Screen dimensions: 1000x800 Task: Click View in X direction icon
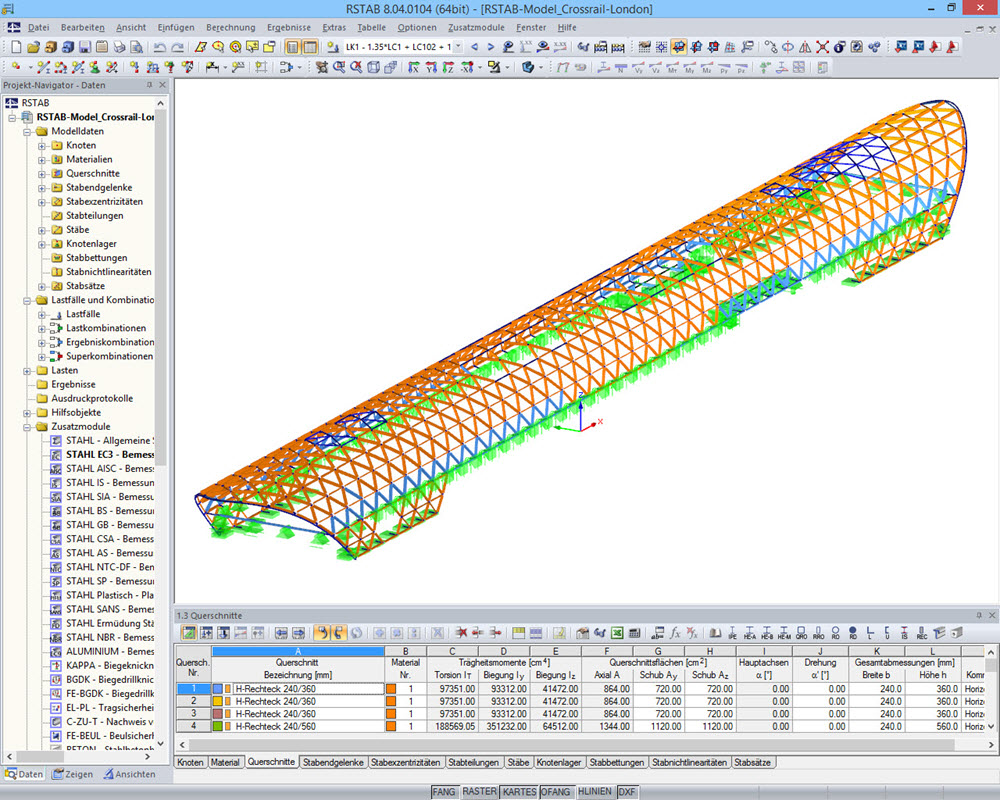coord(413,67)
